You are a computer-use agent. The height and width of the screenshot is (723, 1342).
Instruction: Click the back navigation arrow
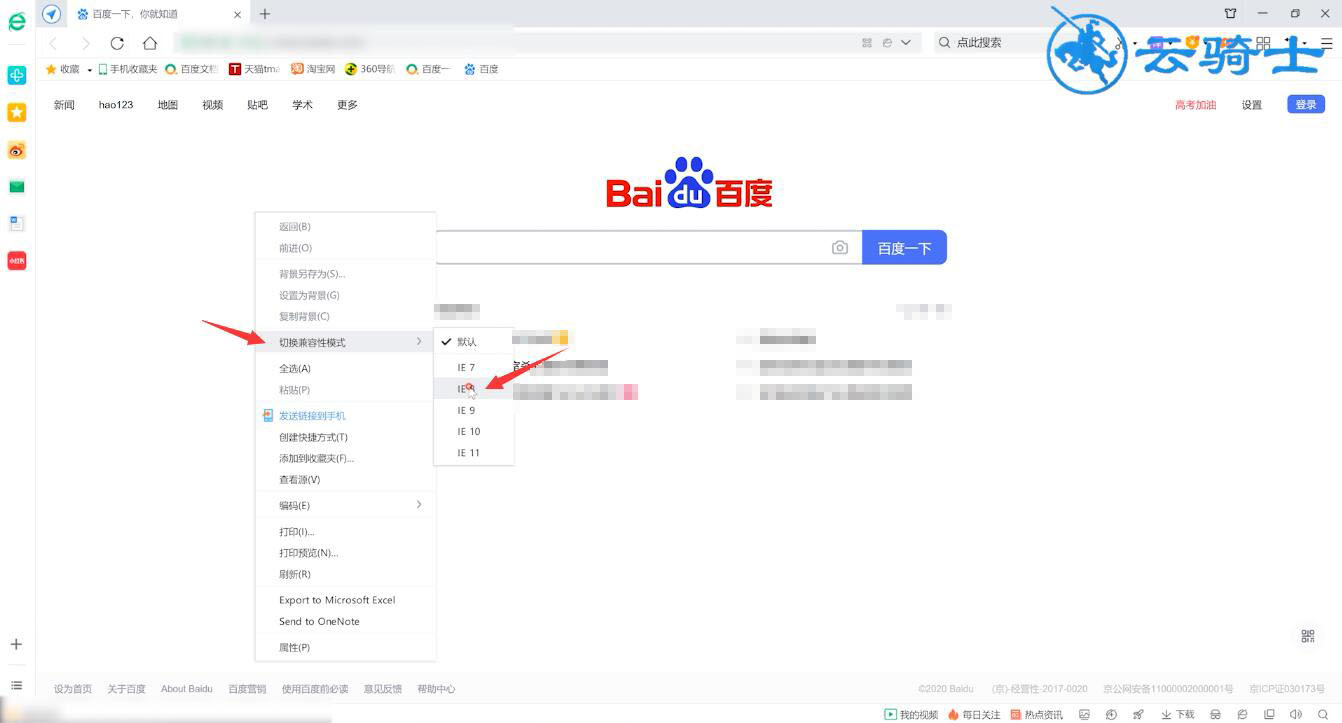(53, 43)
